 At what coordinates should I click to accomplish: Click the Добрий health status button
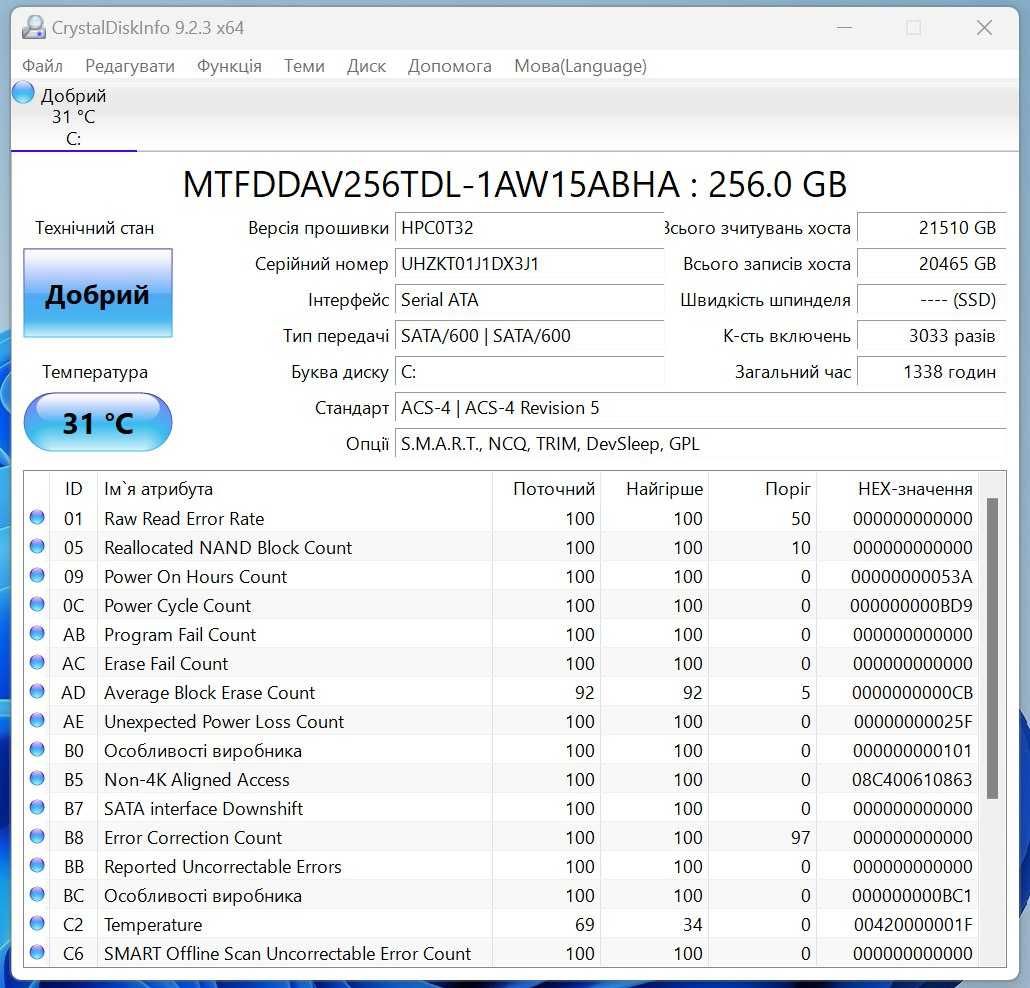tap(98, 293)
